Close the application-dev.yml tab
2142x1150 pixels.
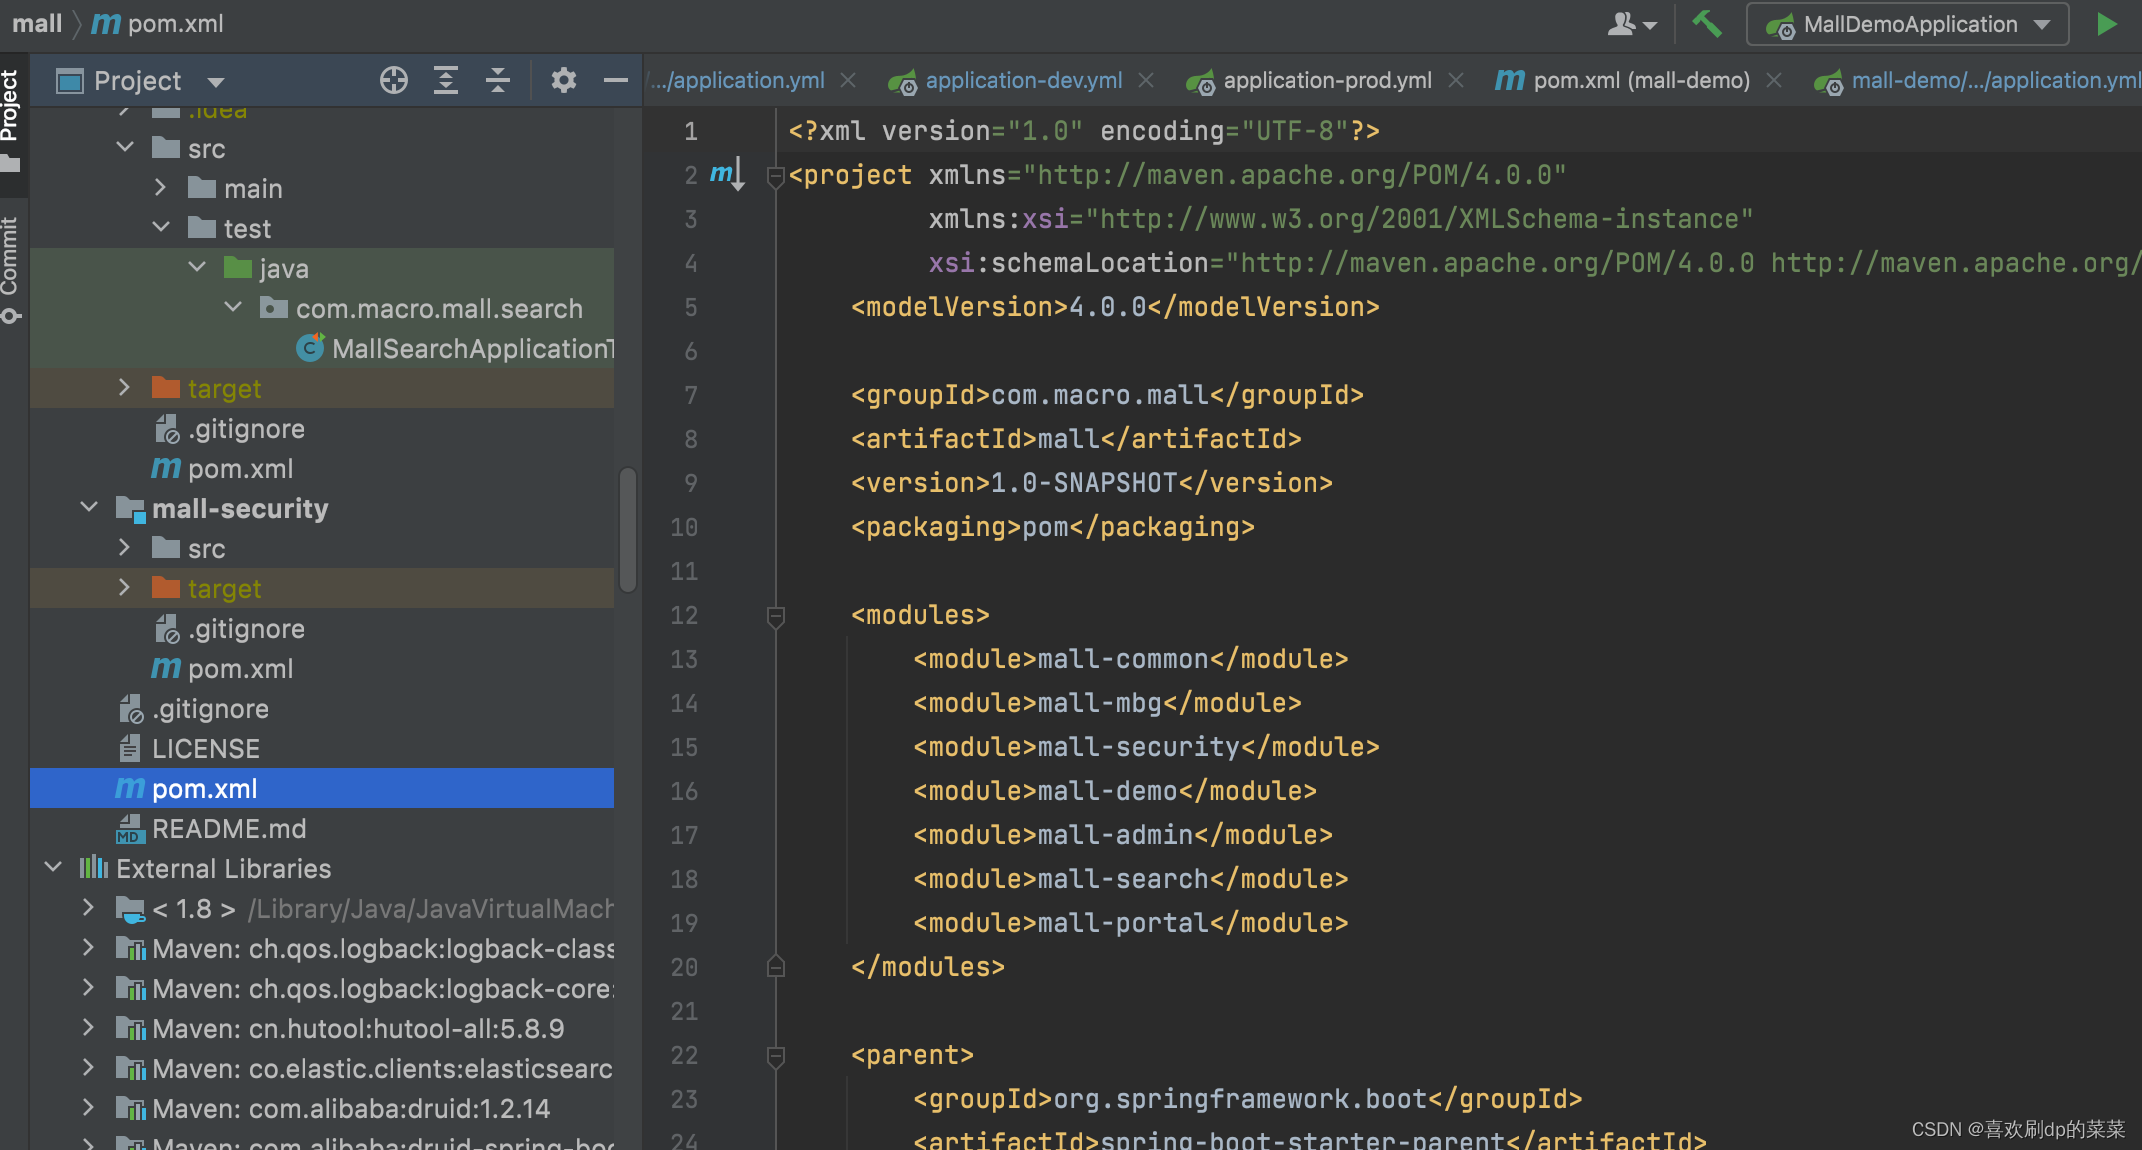click(x=1146, y=80)
